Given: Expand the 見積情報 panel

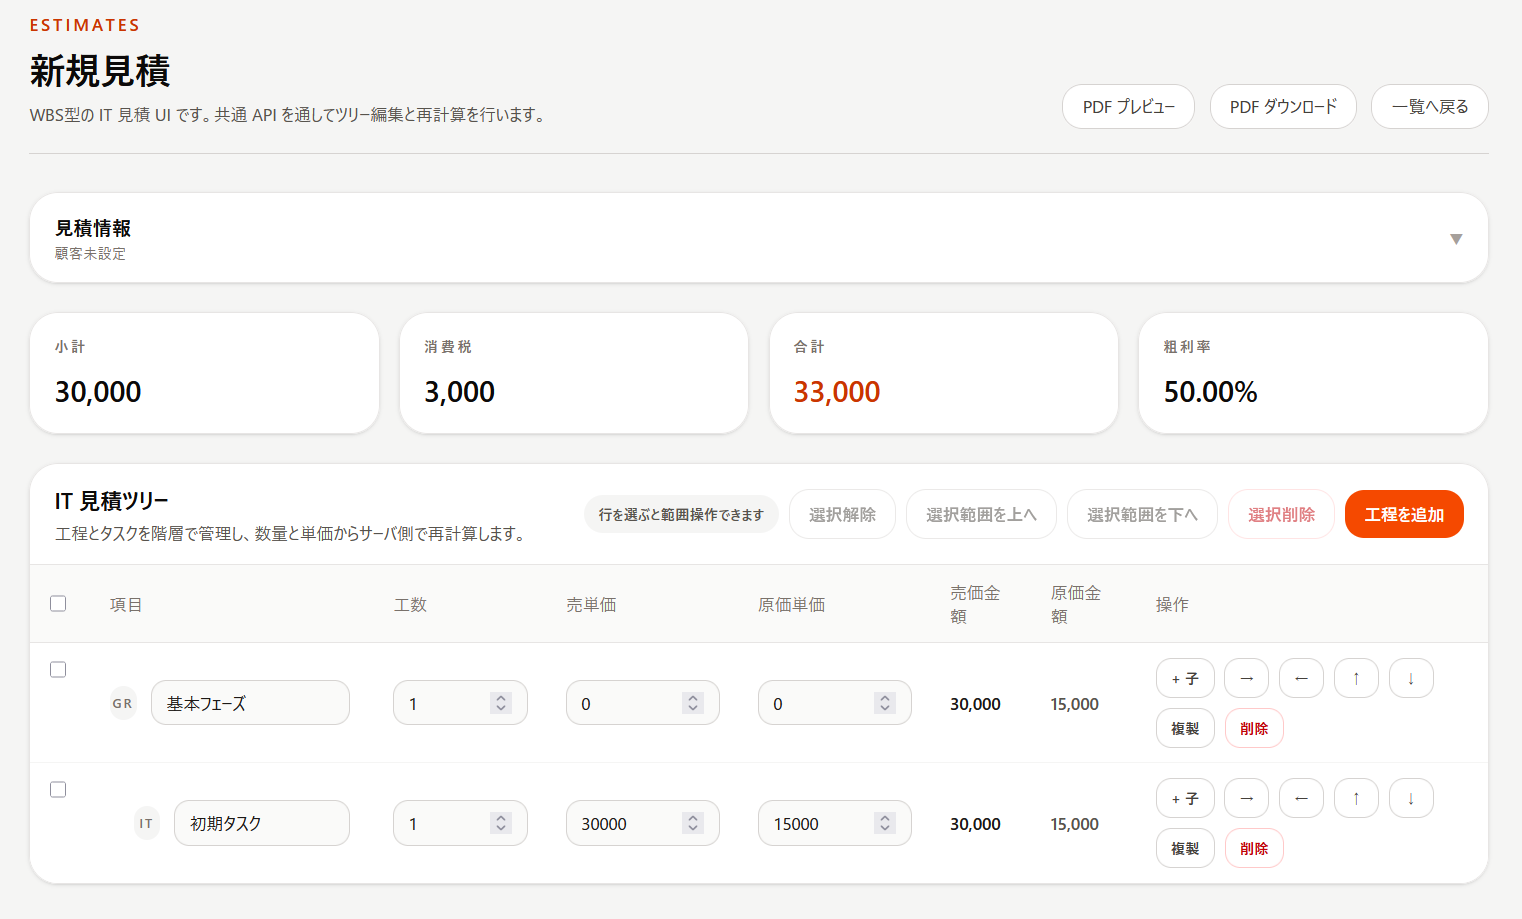Looking at the screenshot, I should pos(1455,238).
